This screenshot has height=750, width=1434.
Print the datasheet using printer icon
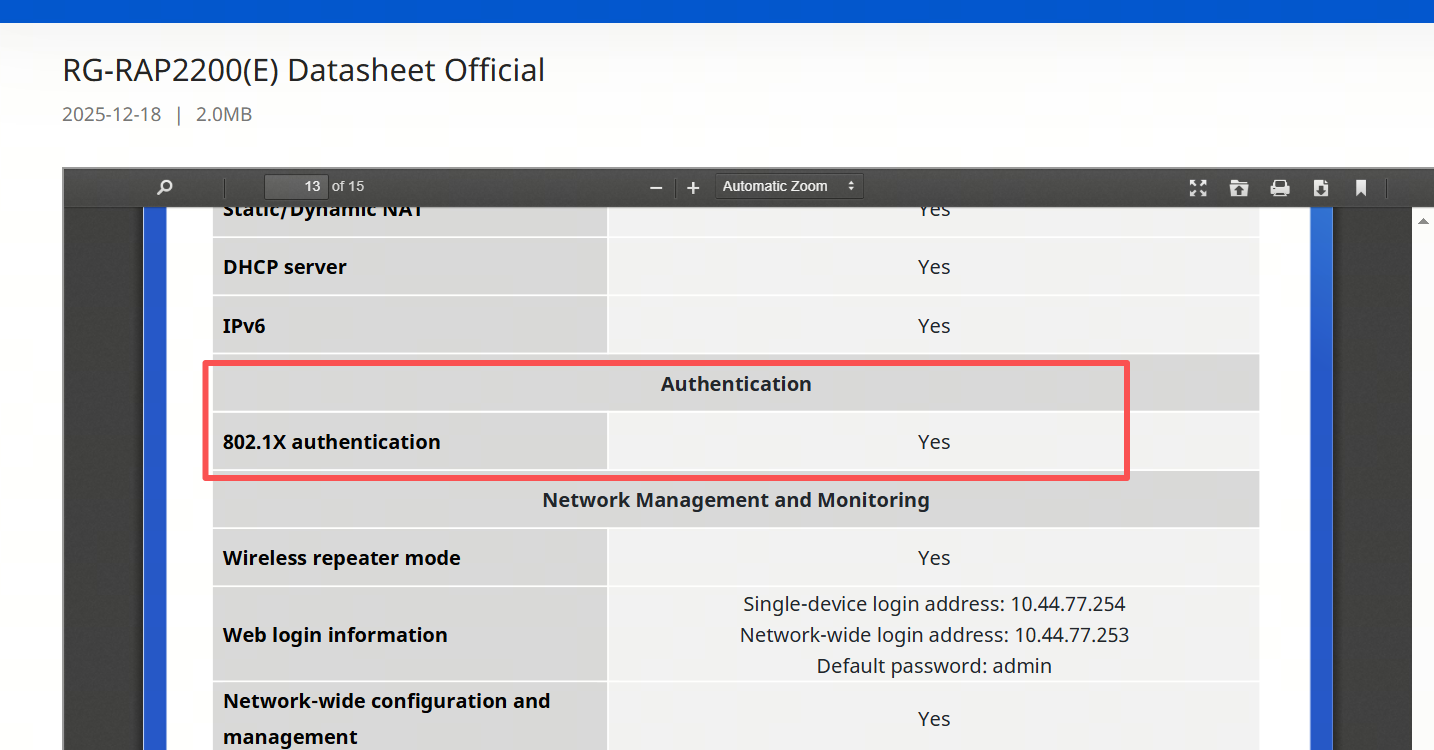click(1280, 187)
